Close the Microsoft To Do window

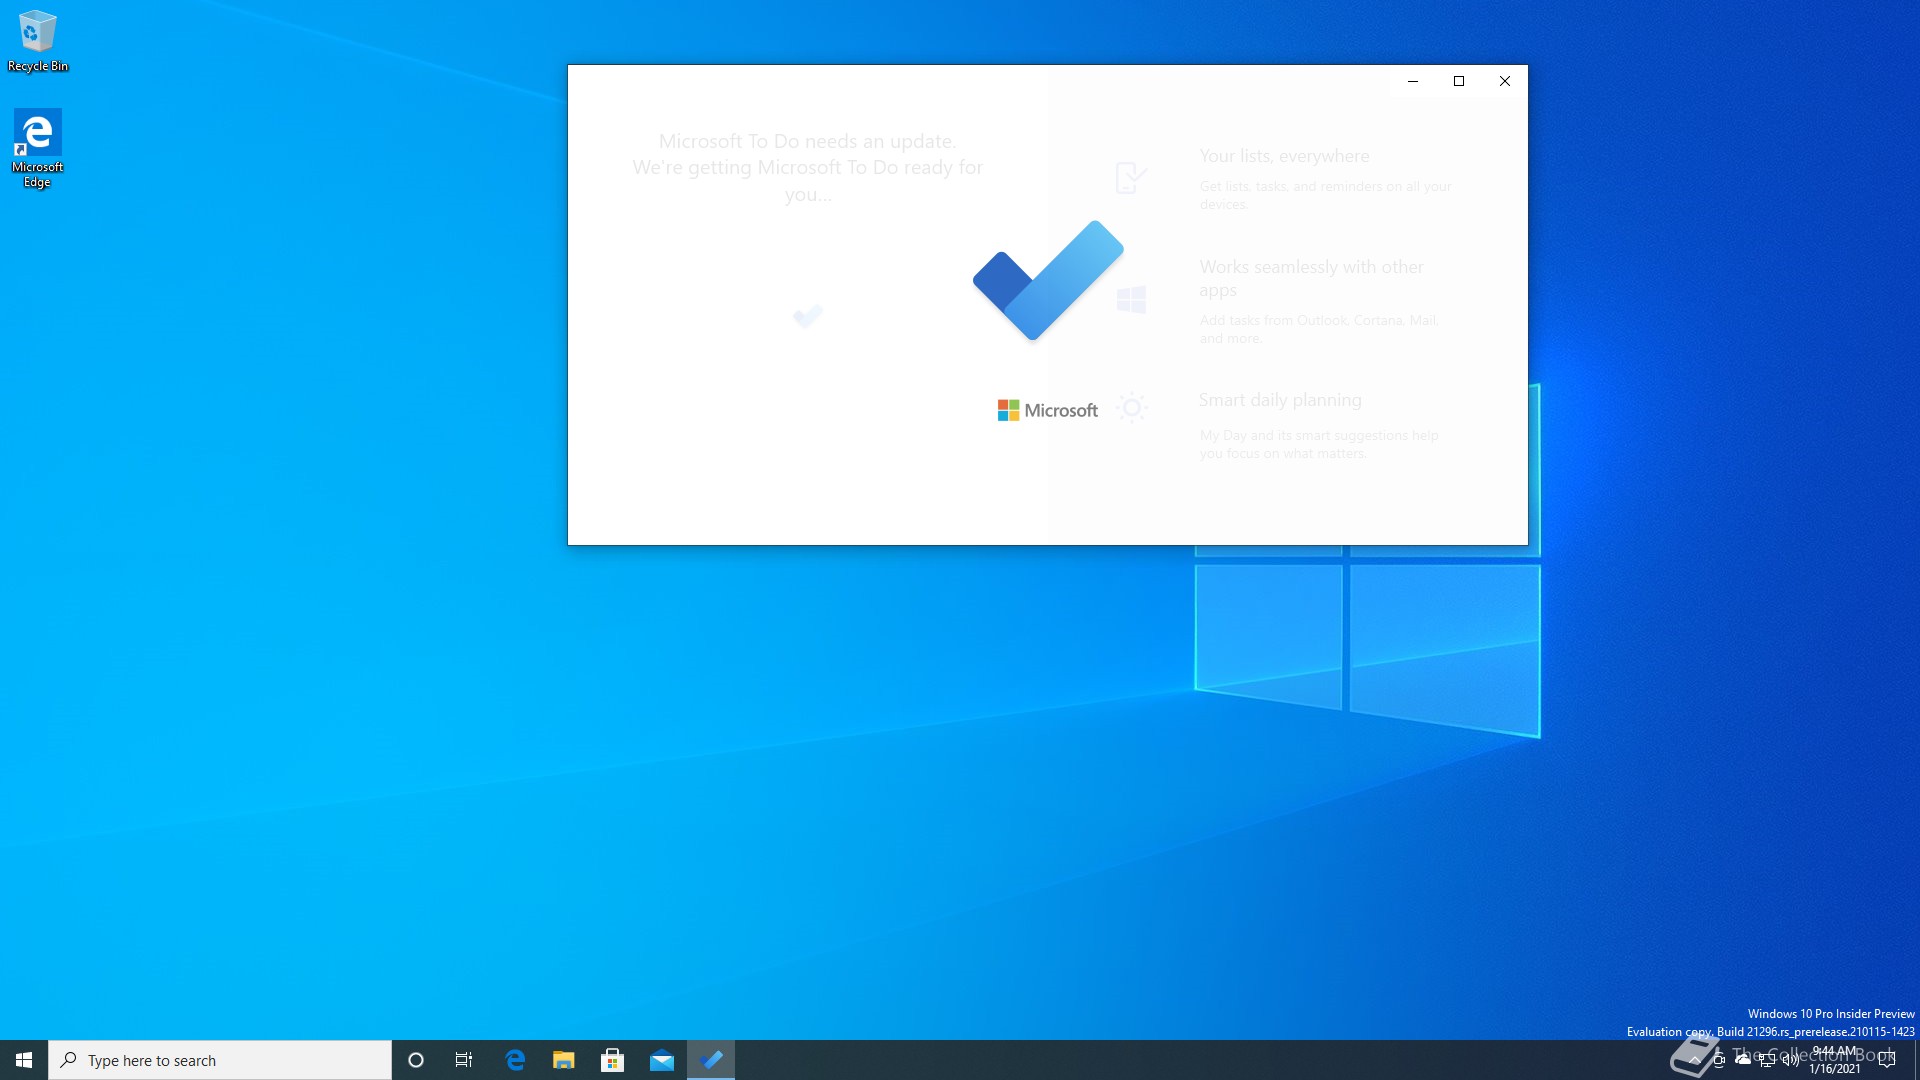[x=1505, y=81]
